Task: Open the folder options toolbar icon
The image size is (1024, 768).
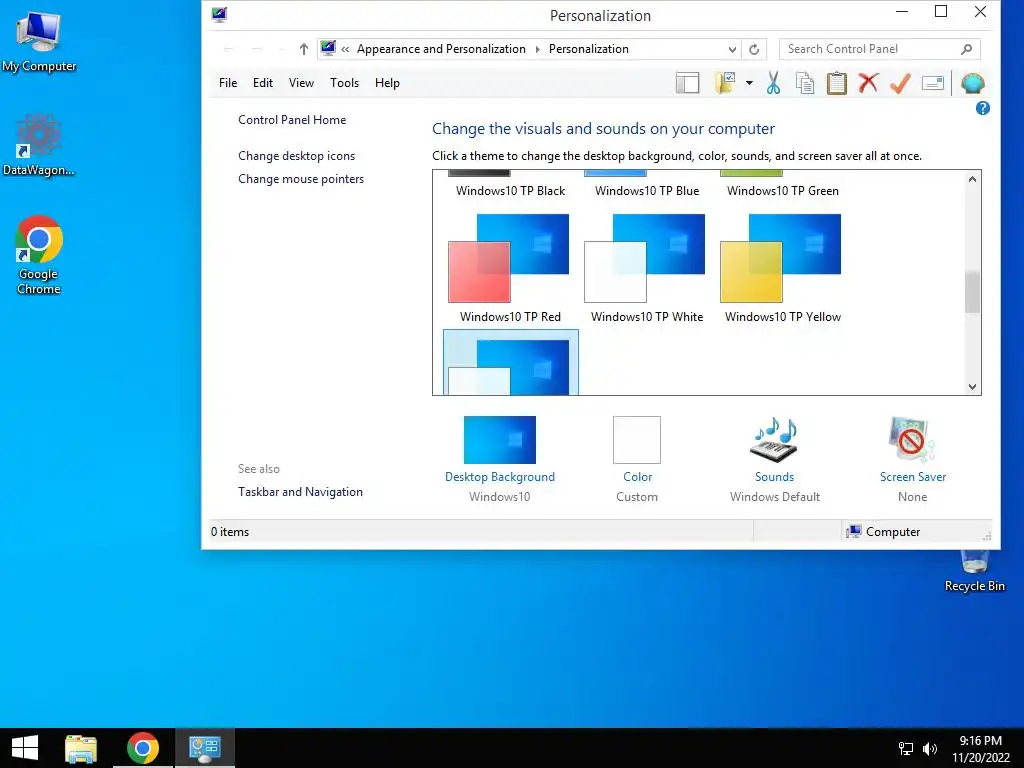Action: 726,83
